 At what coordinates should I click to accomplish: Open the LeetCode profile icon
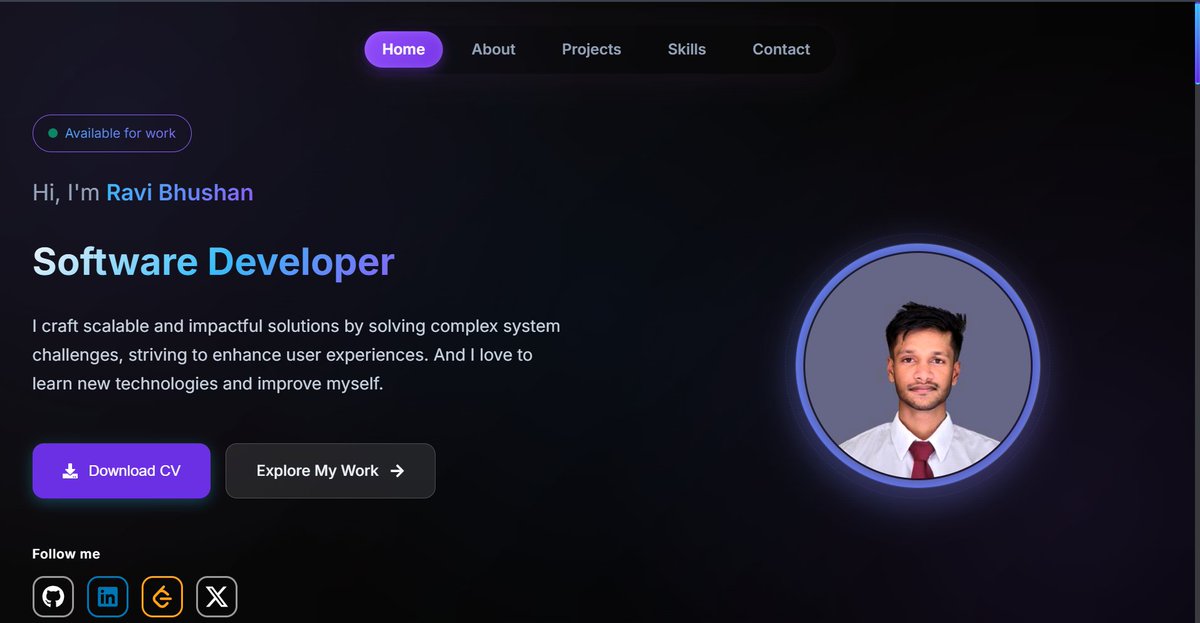coord(162,597)
